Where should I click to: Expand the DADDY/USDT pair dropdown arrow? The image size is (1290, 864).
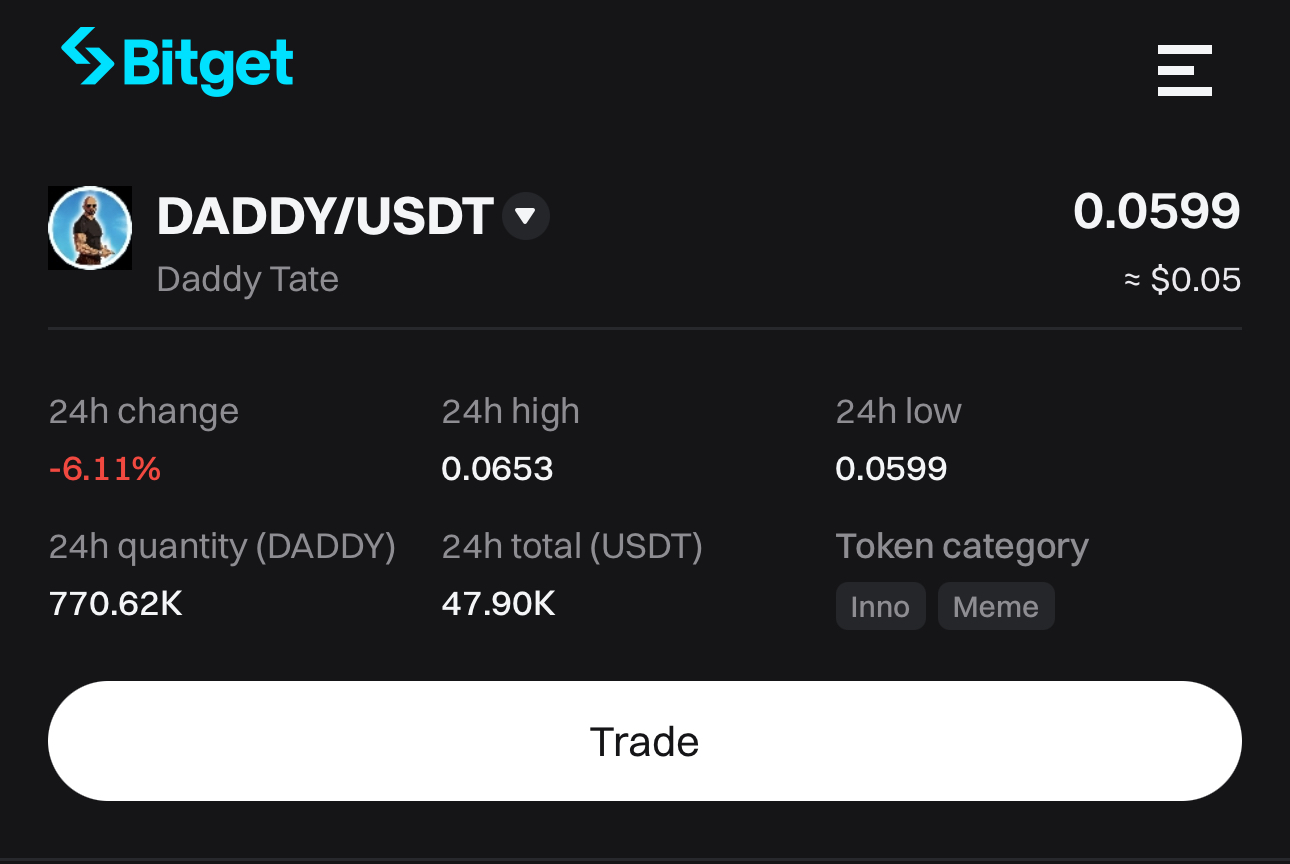(526, 216)
